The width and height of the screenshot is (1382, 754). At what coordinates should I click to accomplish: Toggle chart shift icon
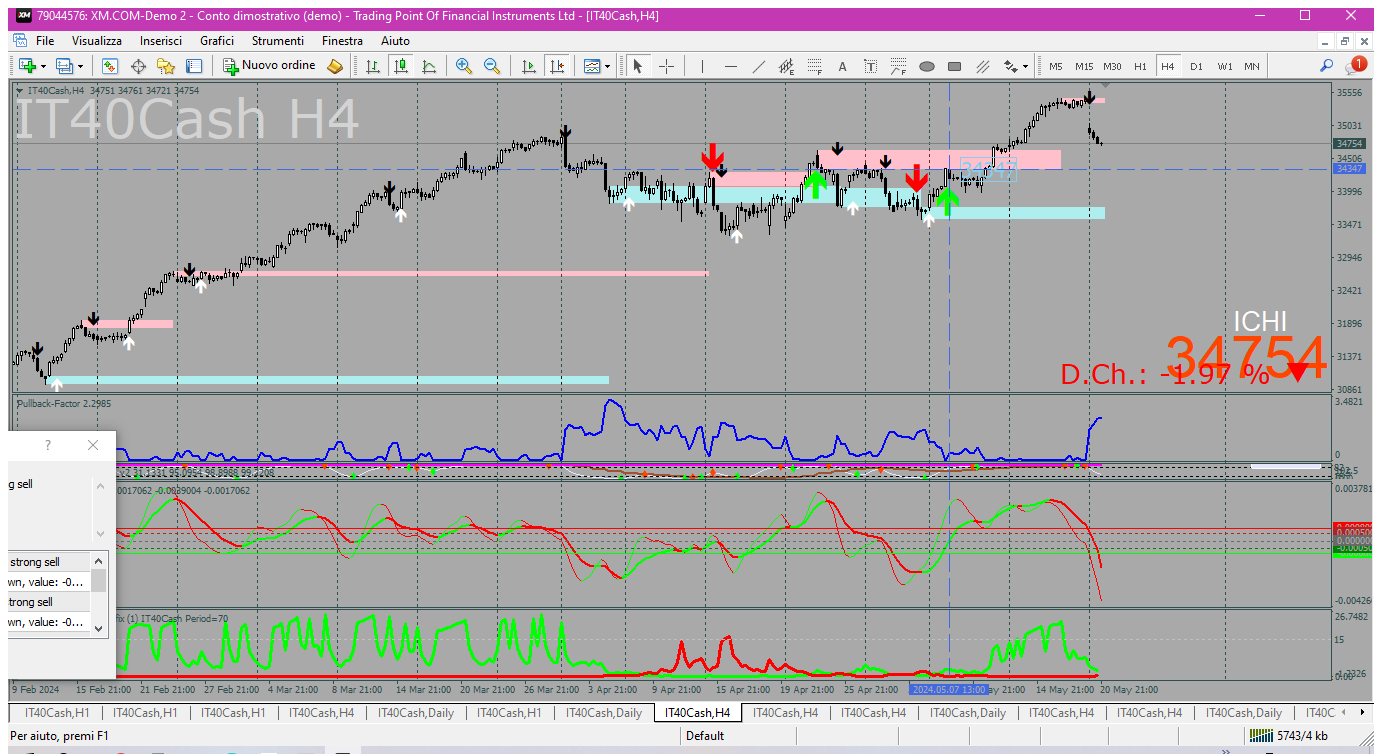point(557,66)
